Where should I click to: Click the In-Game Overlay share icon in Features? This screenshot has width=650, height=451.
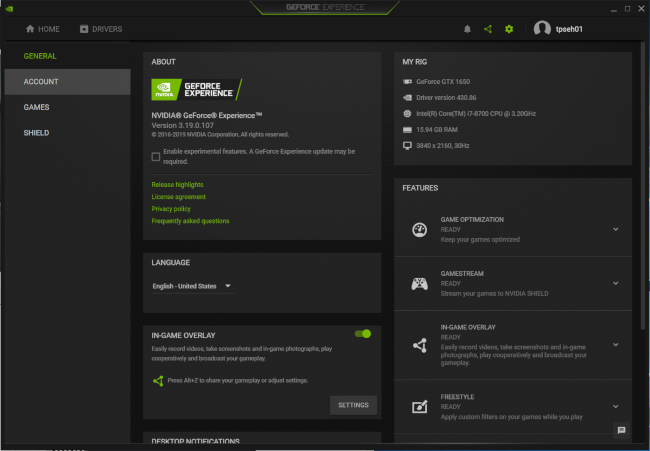point(420,345)
